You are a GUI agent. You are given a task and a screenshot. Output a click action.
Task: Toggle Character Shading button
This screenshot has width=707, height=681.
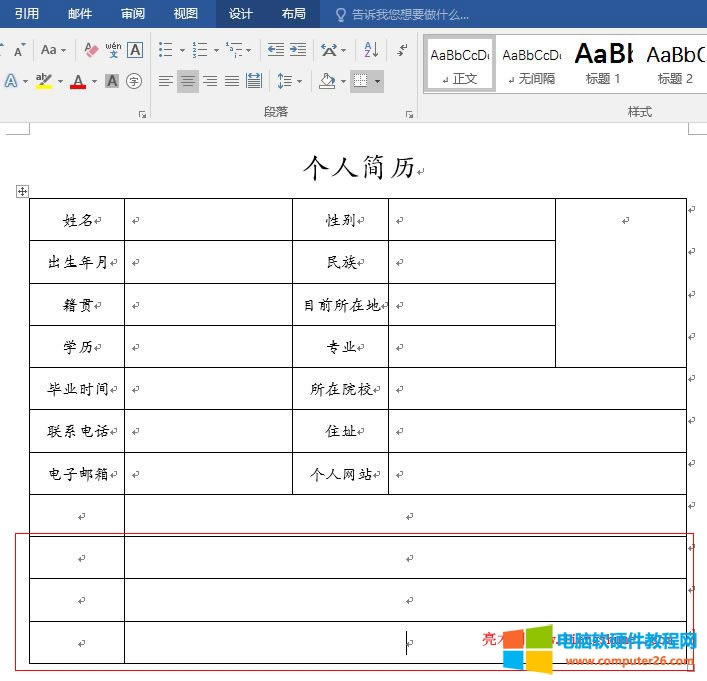[x=112, y=81]
